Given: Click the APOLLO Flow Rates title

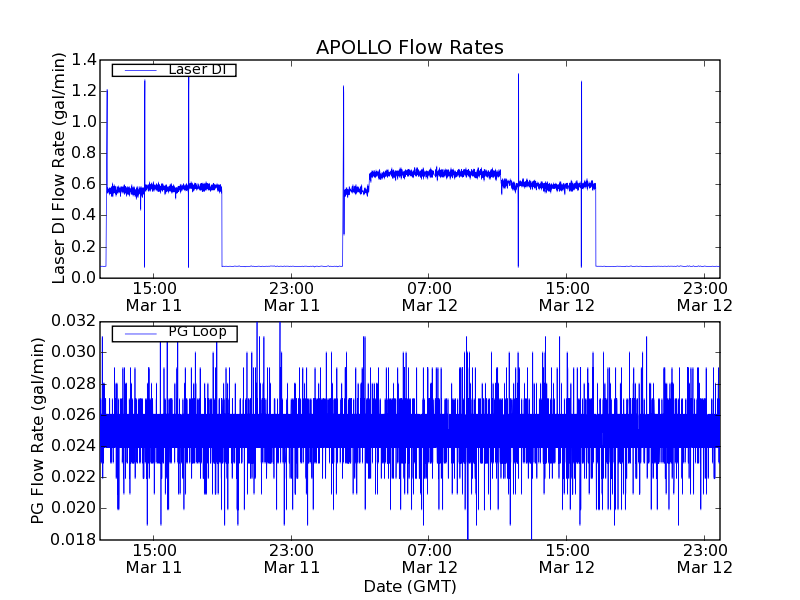Looking at the screenshot, I should (x=410, y=47).
